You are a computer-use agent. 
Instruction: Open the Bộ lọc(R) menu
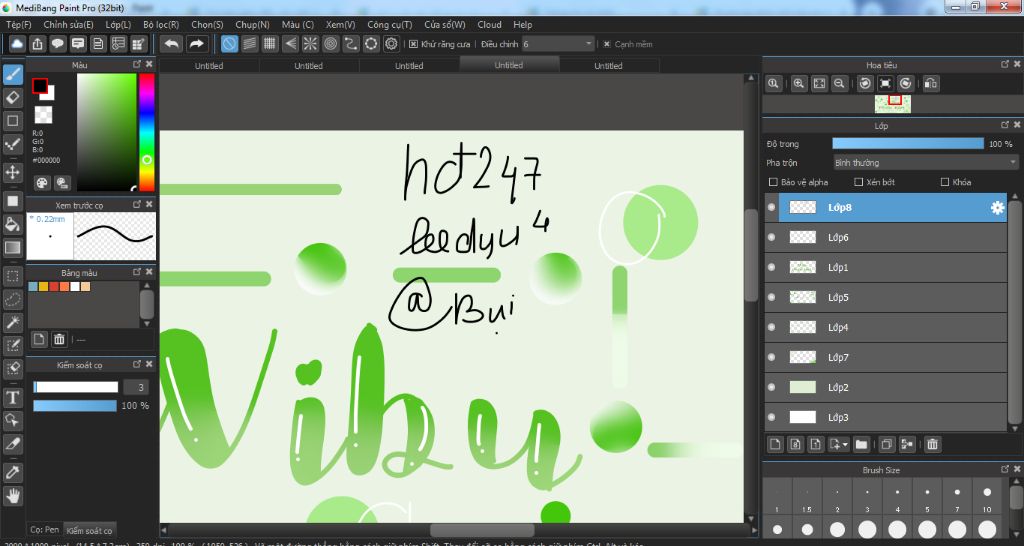click(x=160, y=24)
